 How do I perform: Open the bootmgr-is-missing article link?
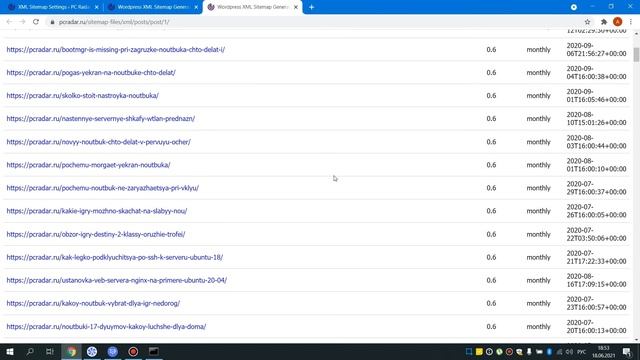(116, 50)
